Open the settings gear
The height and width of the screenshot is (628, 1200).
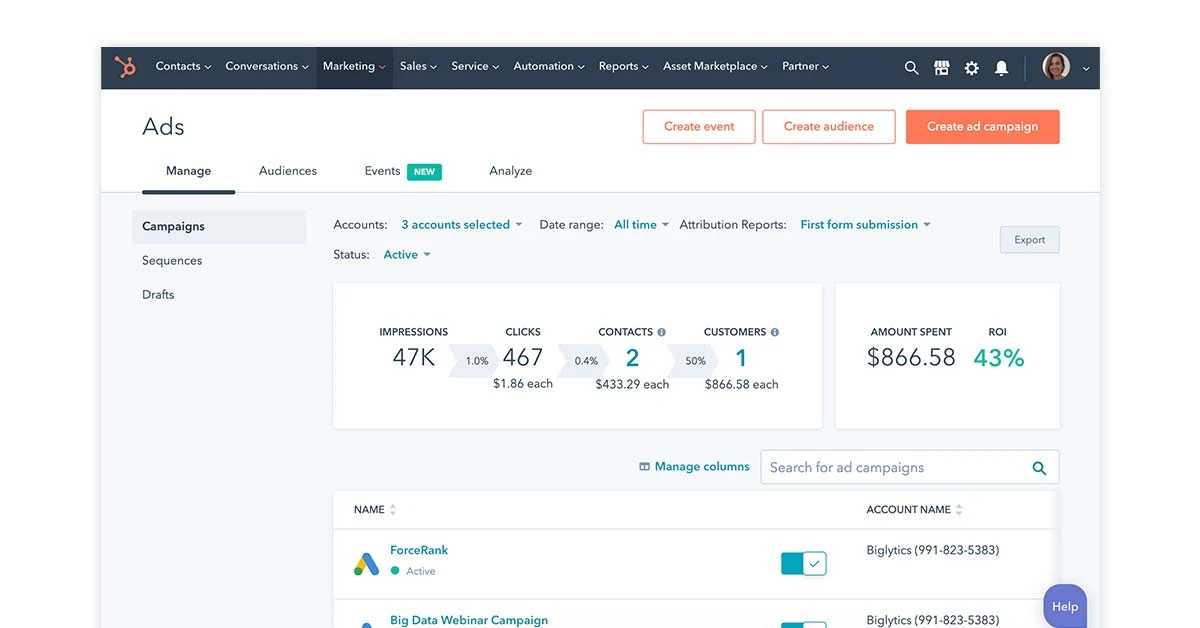971,67
